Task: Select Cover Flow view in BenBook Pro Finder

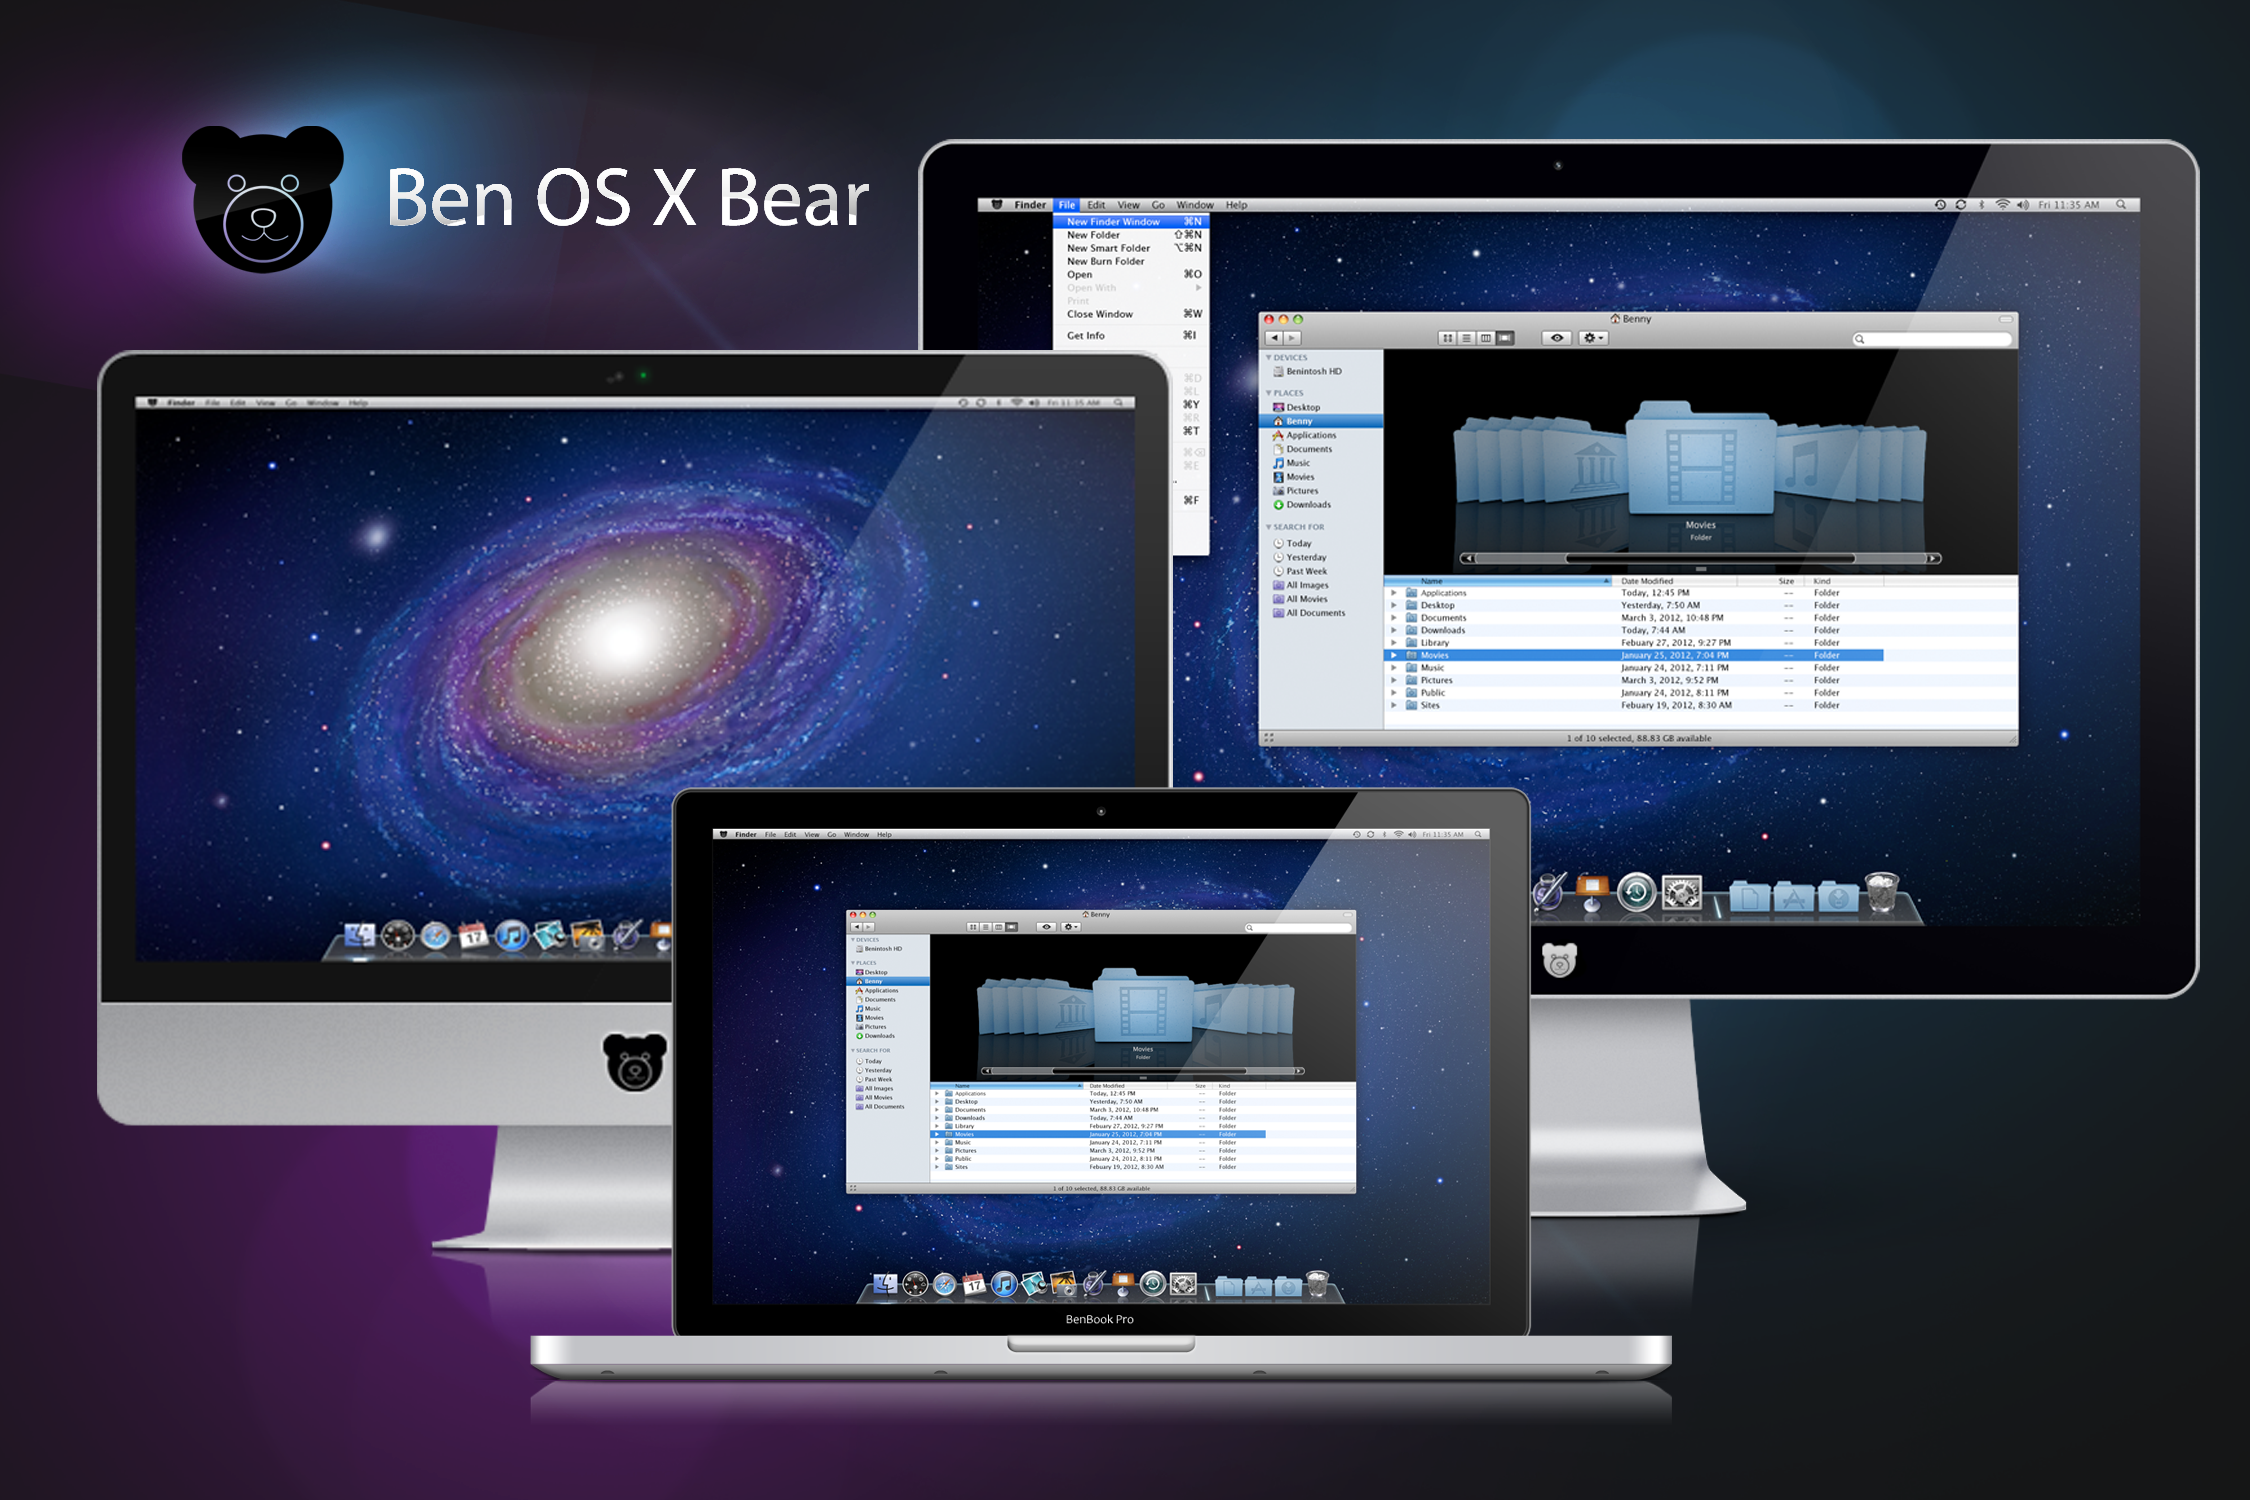Action: (1011, 927)
